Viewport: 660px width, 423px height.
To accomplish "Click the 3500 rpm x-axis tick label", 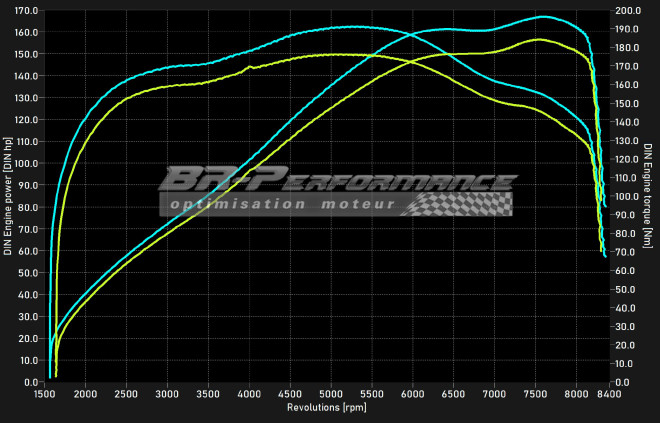I will tap(208, 395).
